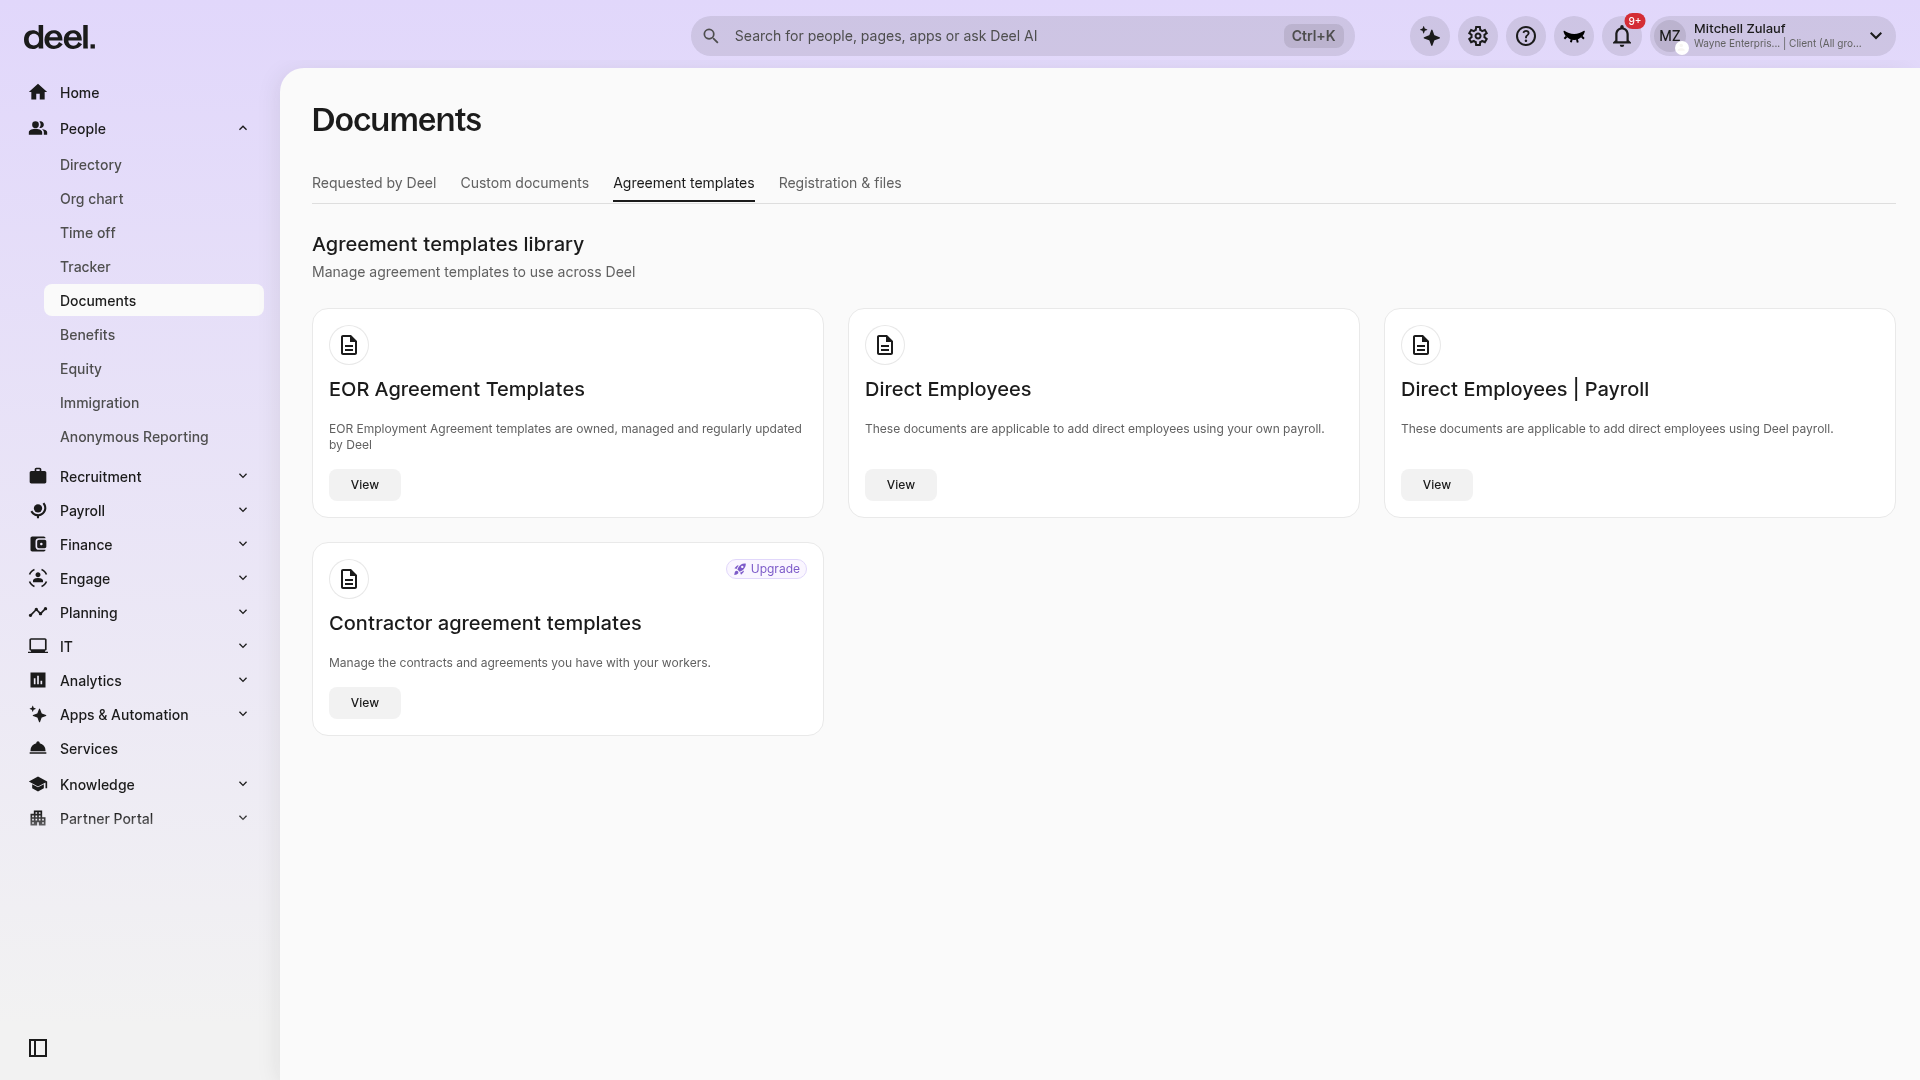This screenshot has height=1080, width=1920.
Task: Open Immigration in the sidebar
Action: (154, 403)
